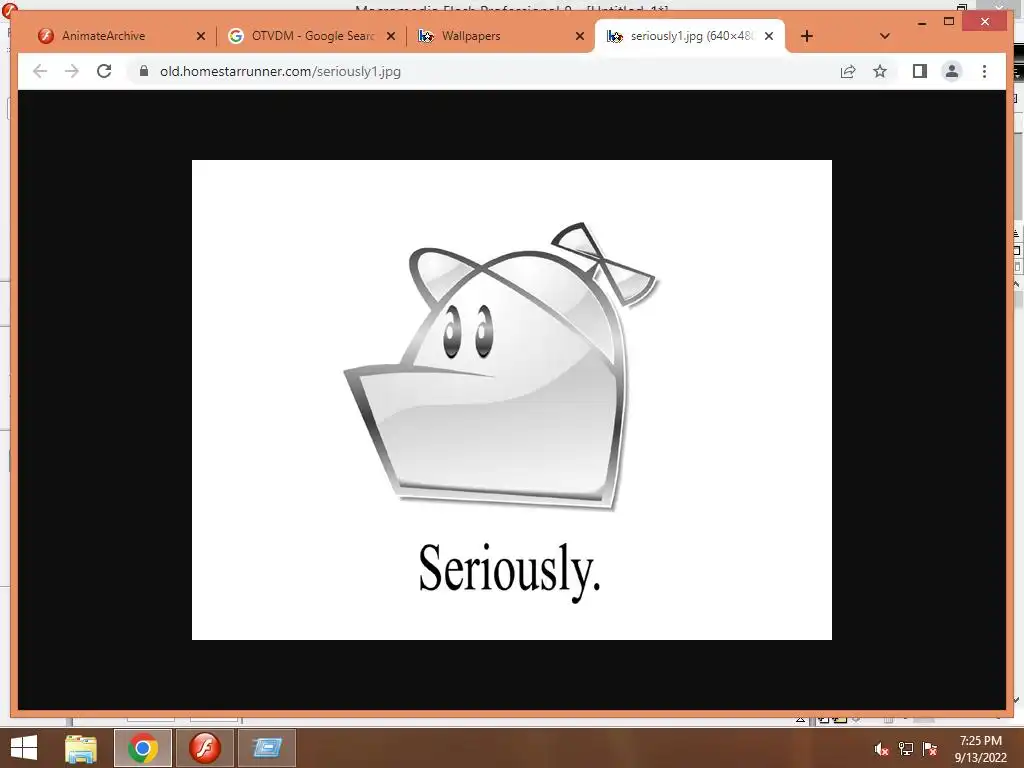Close the AnimateArchive tab
Image resolution: width=1024 pixels, height=768 pixels.
click(x=200, y=36)
